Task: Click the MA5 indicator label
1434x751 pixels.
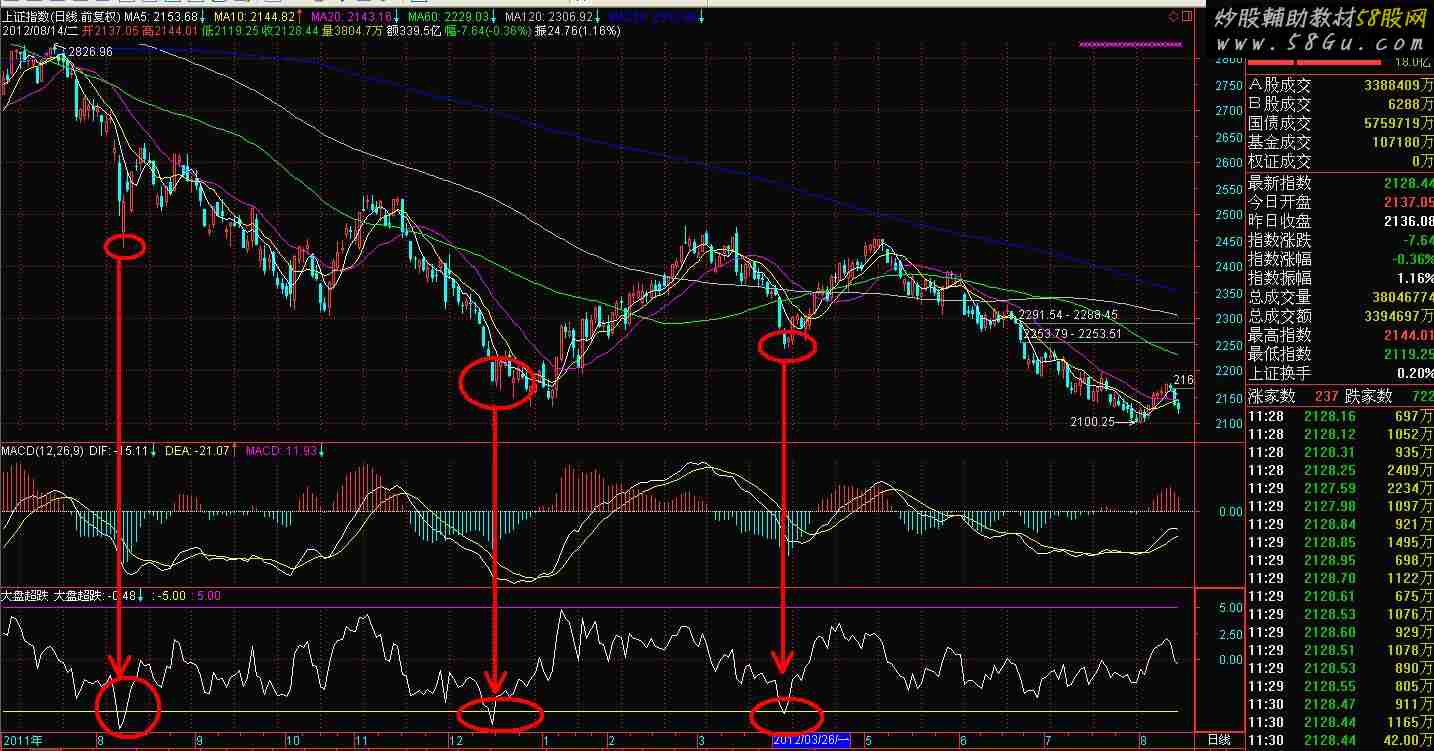Action: 160,18
